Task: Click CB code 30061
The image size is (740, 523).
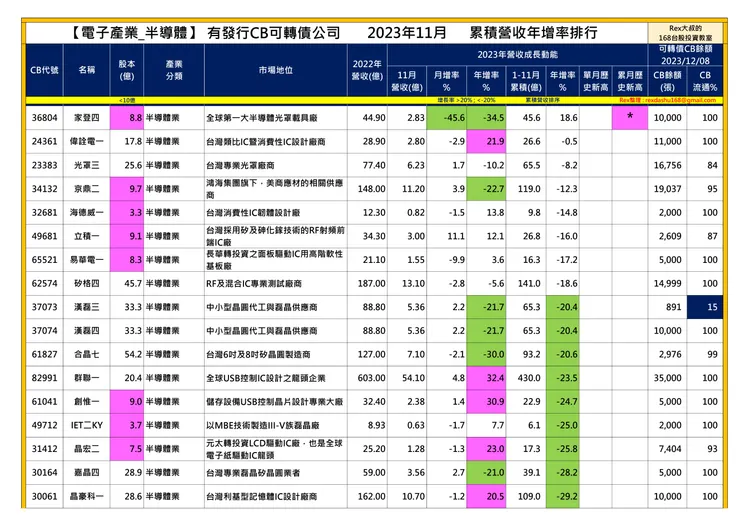Action: (44, 496)
